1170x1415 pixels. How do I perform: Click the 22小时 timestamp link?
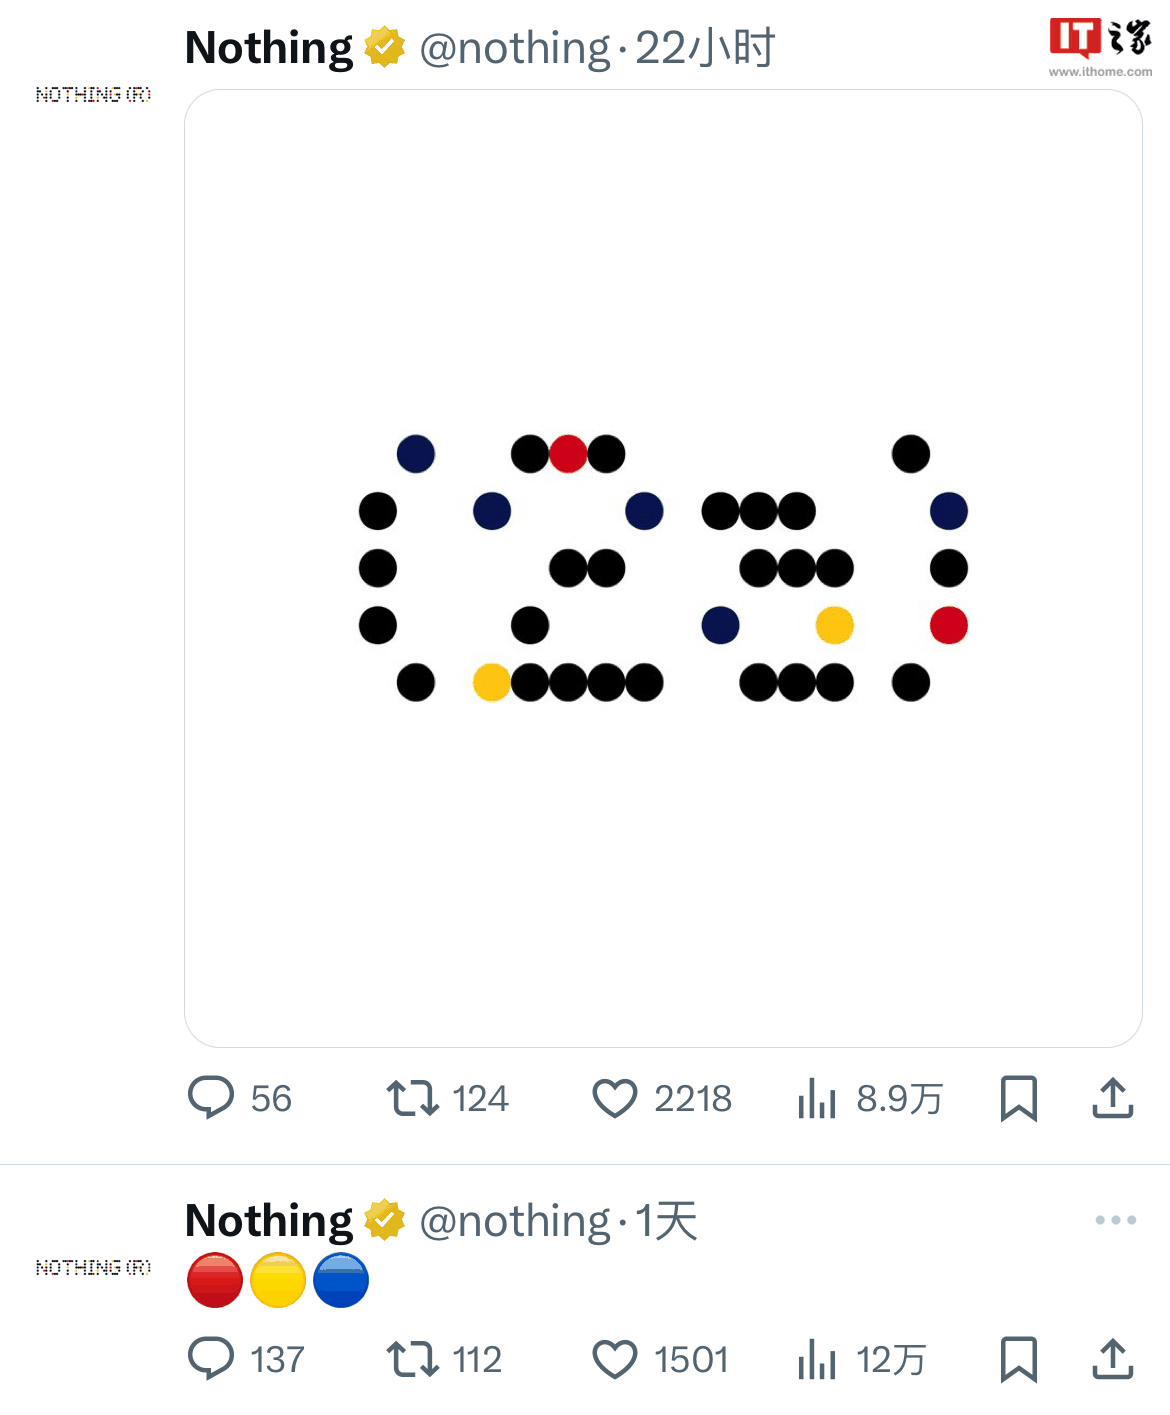[706, 45]
